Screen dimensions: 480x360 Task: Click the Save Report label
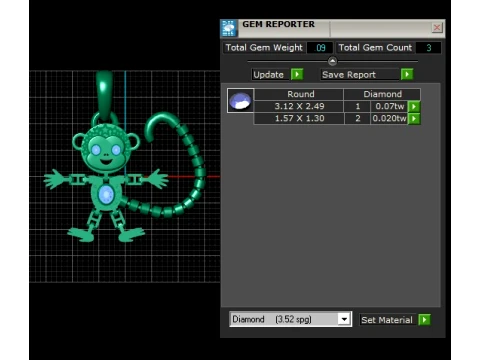click(349, 74)
